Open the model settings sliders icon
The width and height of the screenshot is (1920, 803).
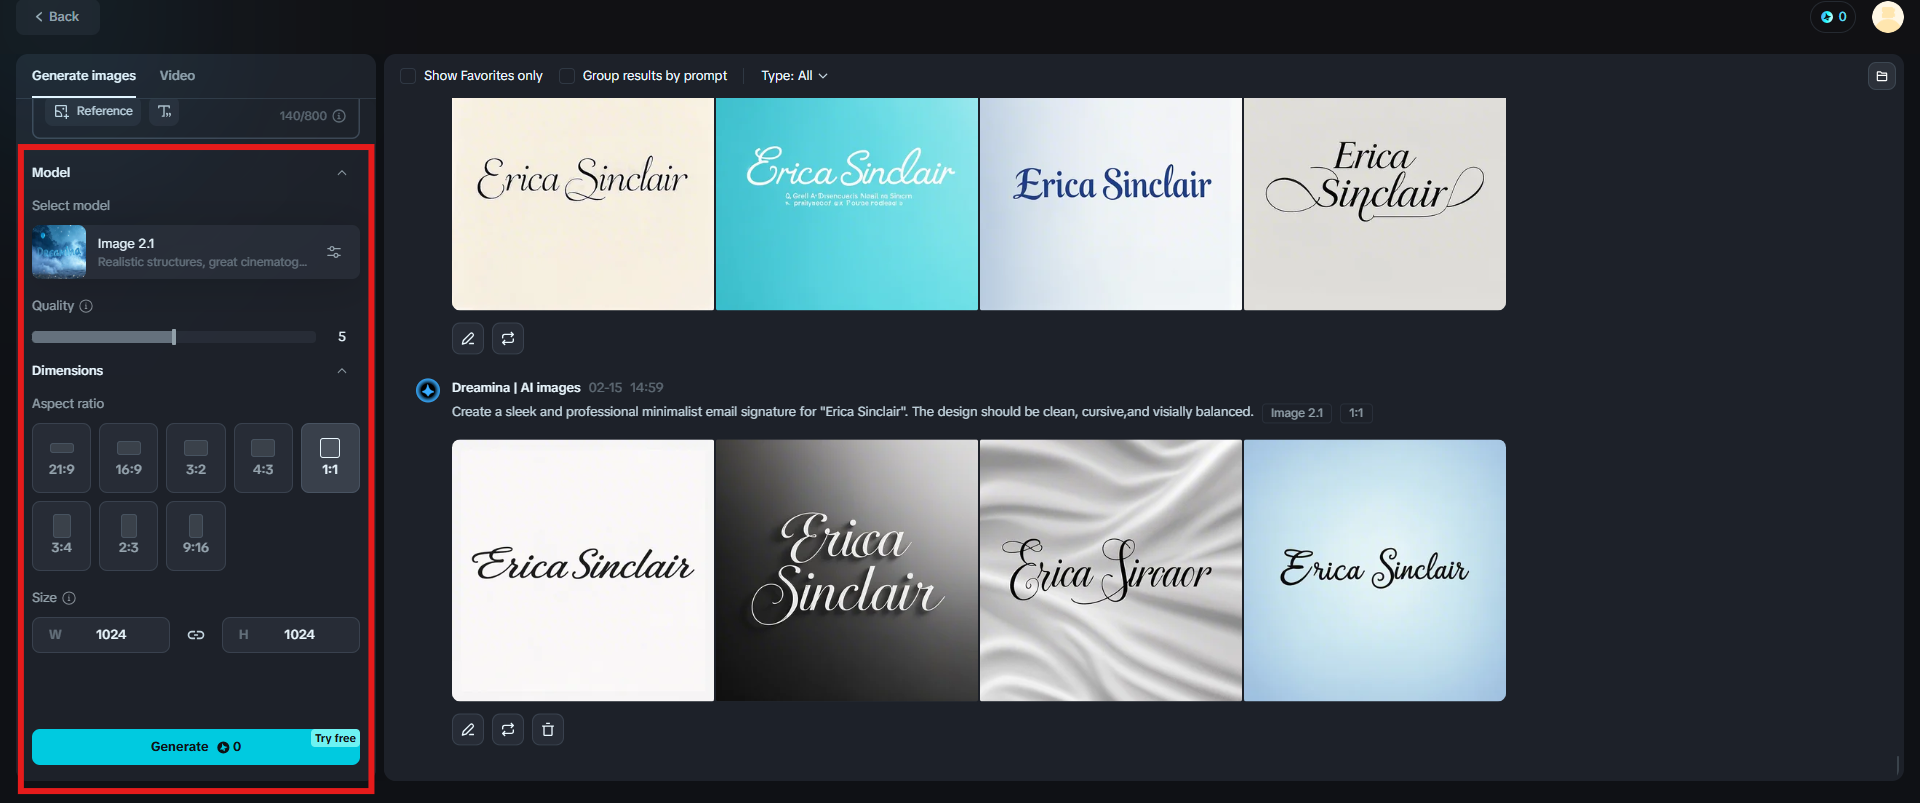pyautogui.click(x=334, y=252)
